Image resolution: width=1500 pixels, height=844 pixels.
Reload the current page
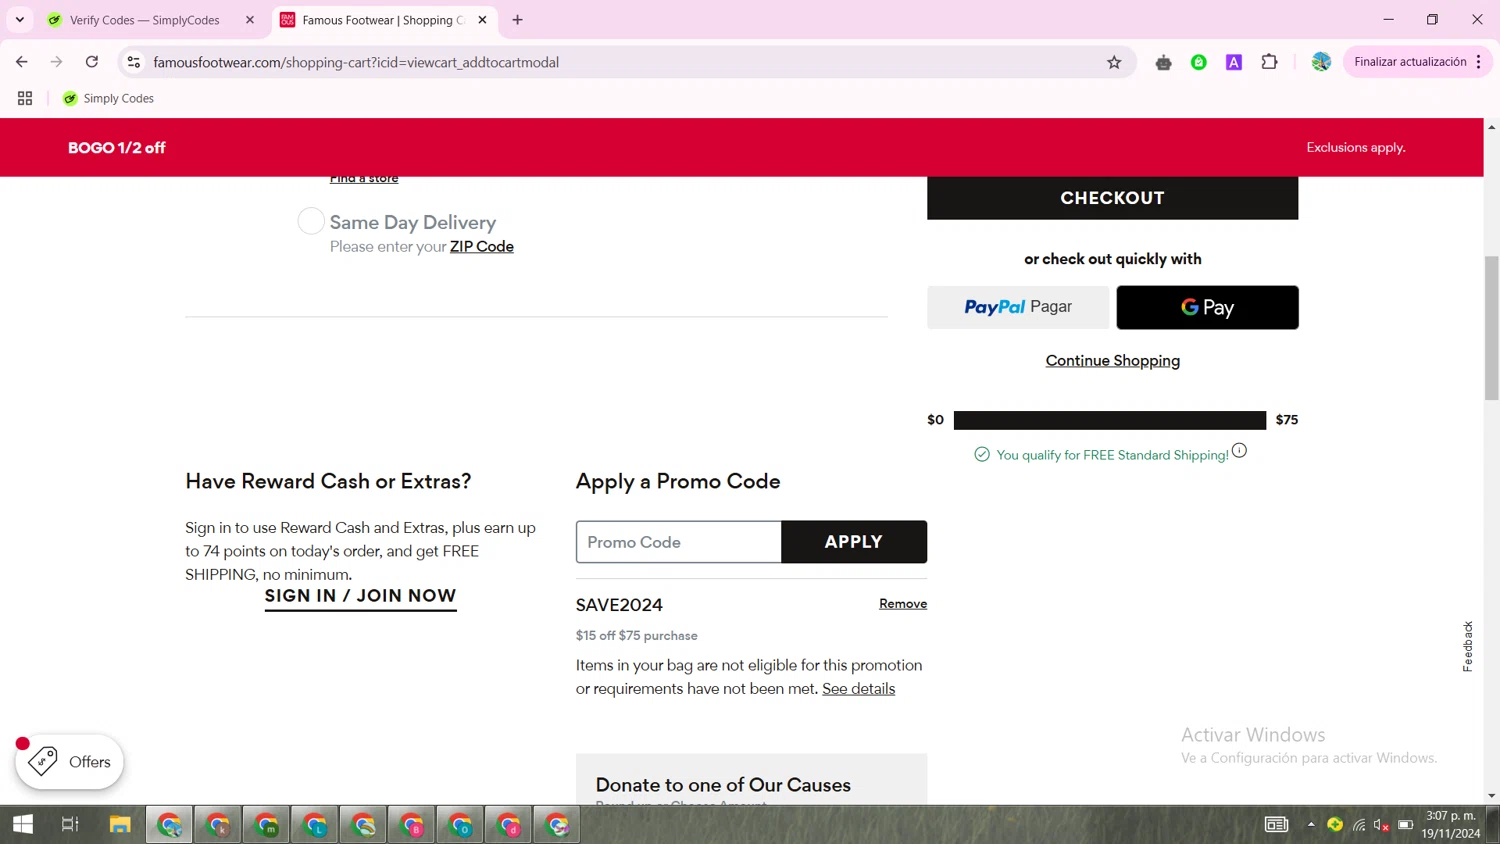point(92,62)
